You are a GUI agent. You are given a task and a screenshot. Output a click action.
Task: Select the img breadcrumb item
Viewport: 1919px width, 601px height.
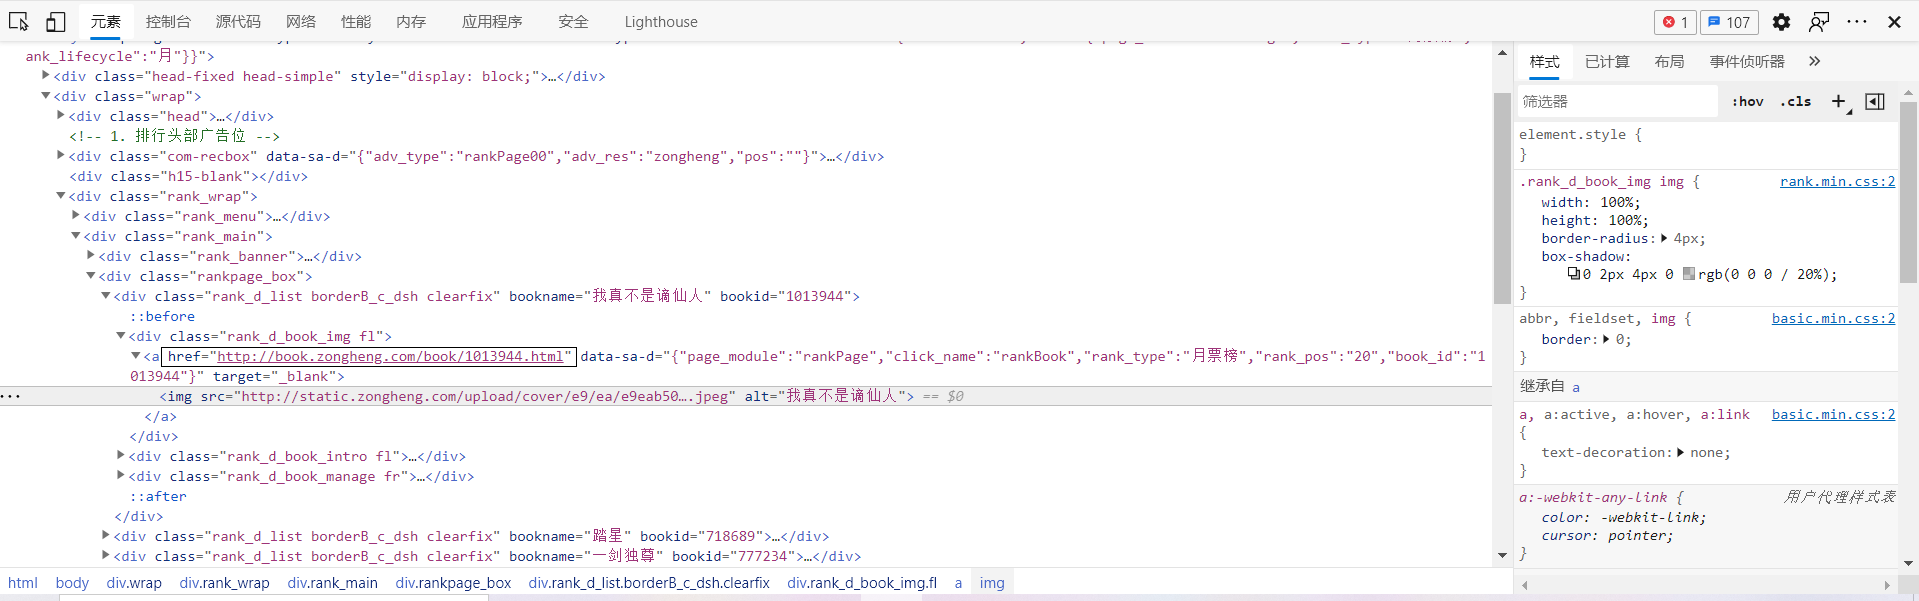click(x=992, y=582)
